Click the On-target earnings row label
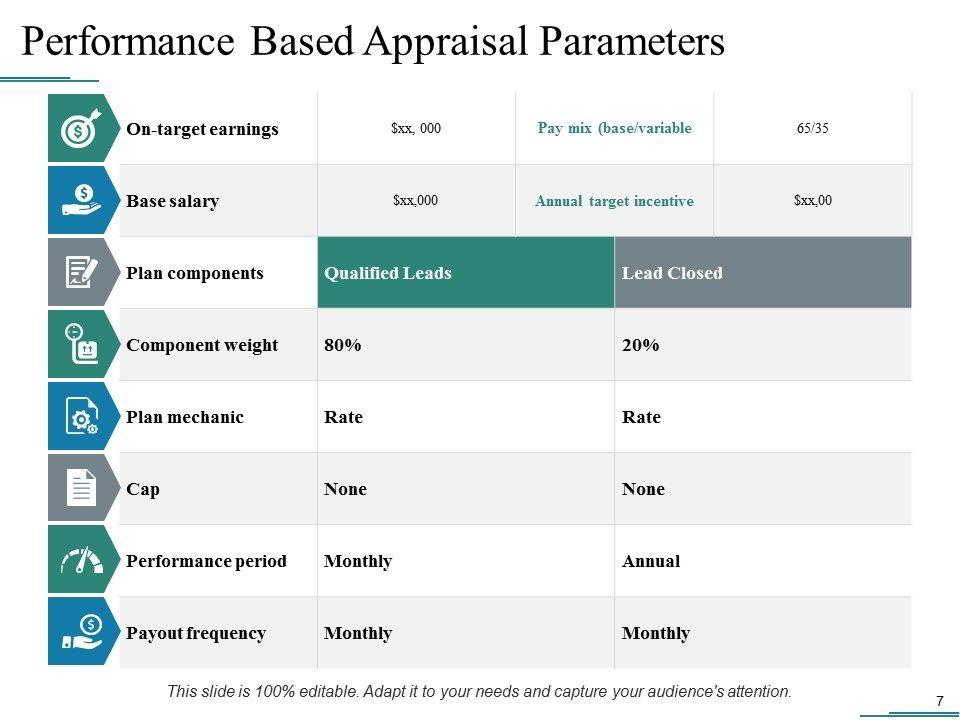This screenshot has width=960, height=720. [x=203, y=129]
